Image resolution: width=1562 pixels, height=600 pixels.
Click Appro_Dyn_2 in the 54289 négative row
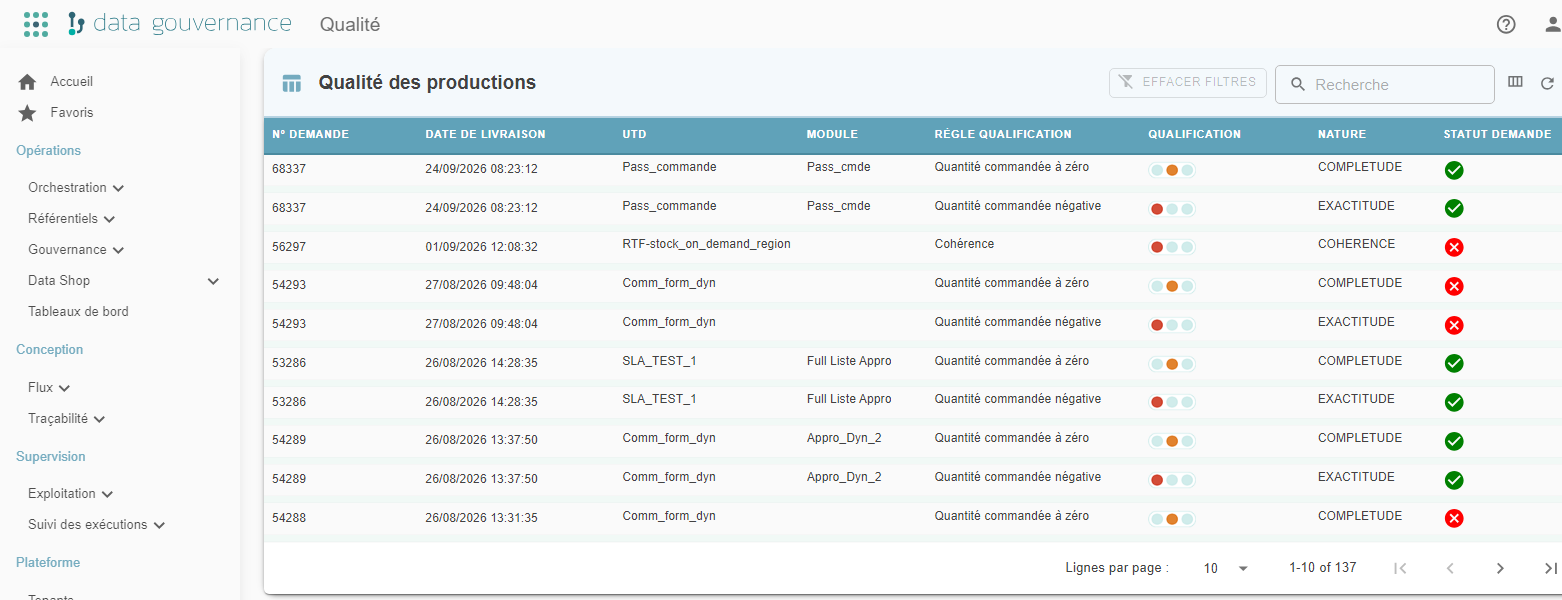point(844,477)
